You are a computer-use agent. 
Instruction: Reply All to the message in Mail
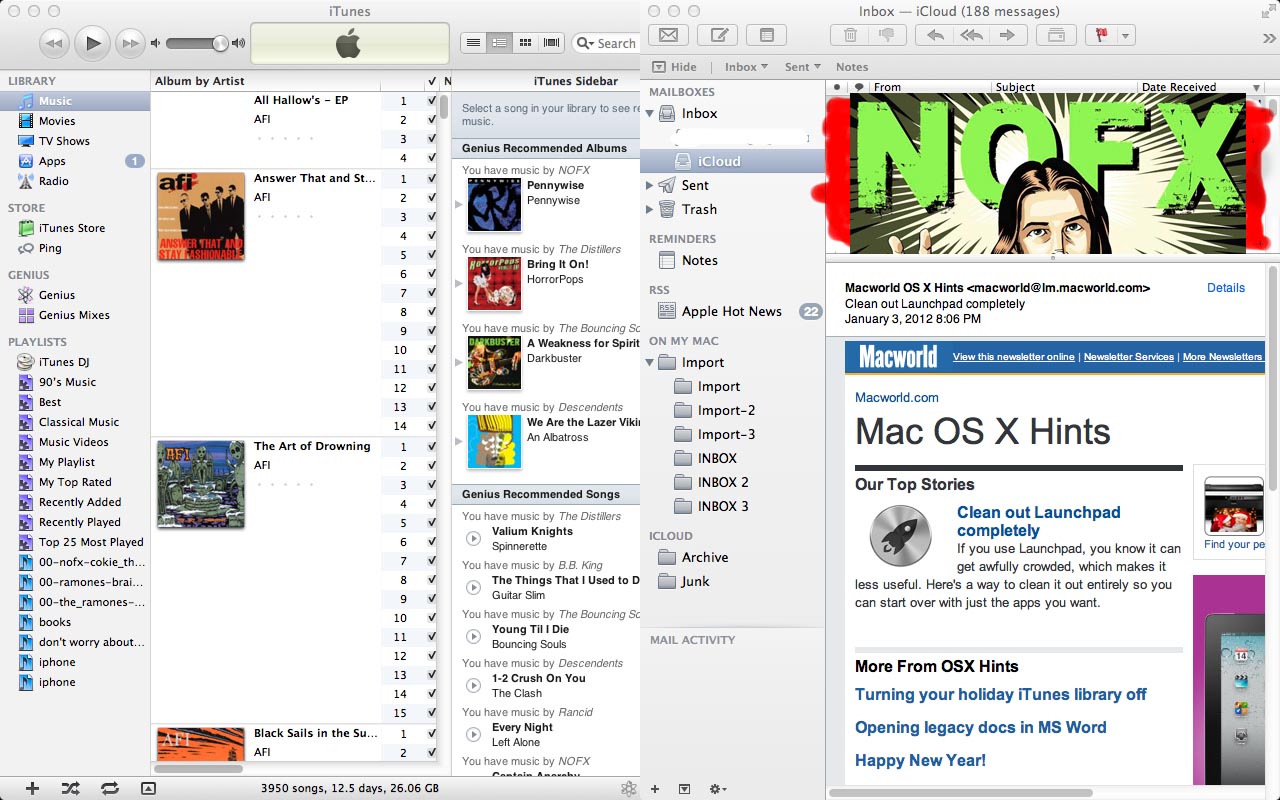point(971,36)
